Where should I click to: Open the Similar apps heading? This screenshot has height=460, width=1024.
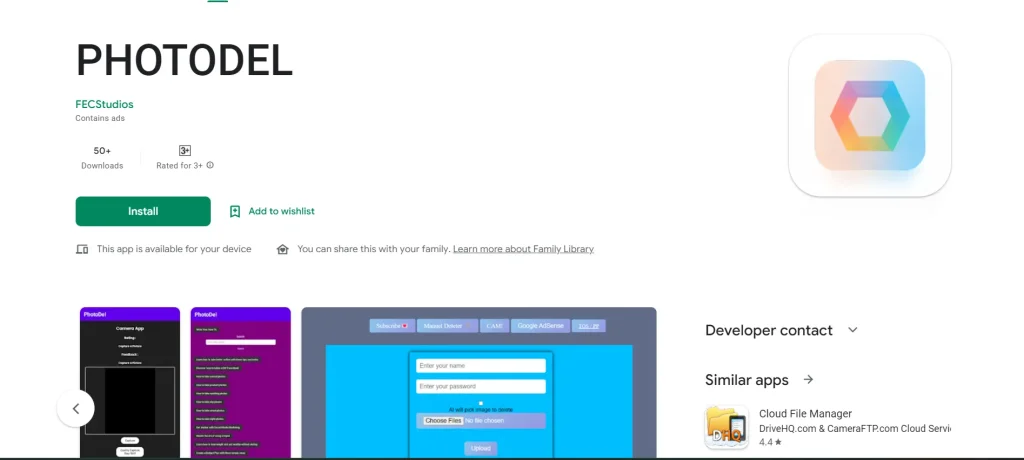[x=746, y=380]
